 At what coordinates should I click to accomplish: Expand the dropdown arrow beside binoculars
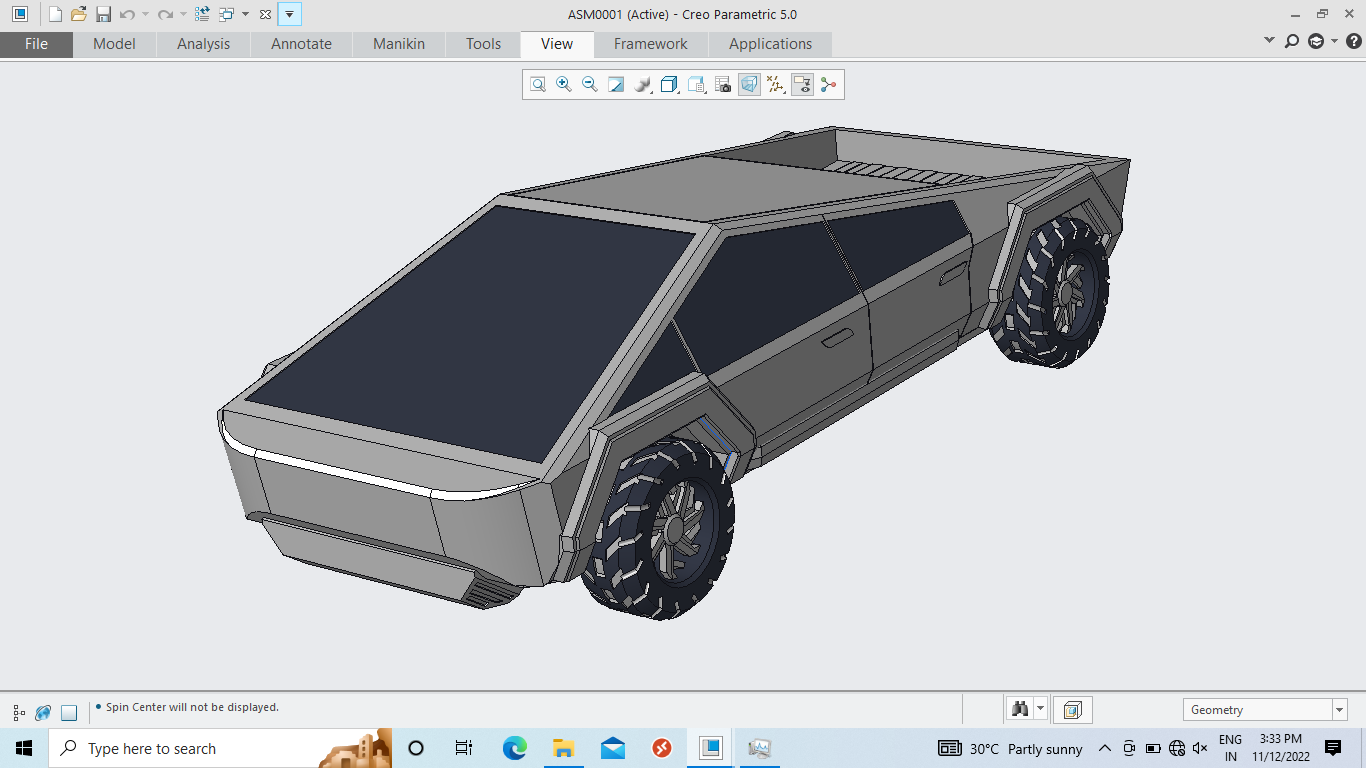pos(1040,709)
